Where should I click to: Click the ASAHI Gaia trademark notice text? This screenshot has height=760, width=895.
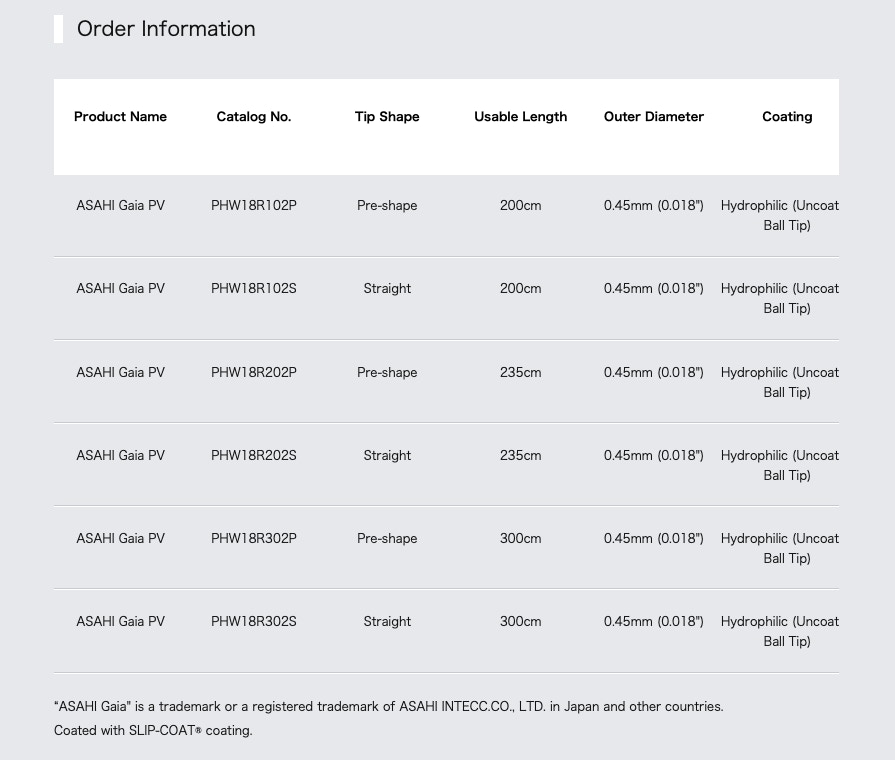pos(389,706)
